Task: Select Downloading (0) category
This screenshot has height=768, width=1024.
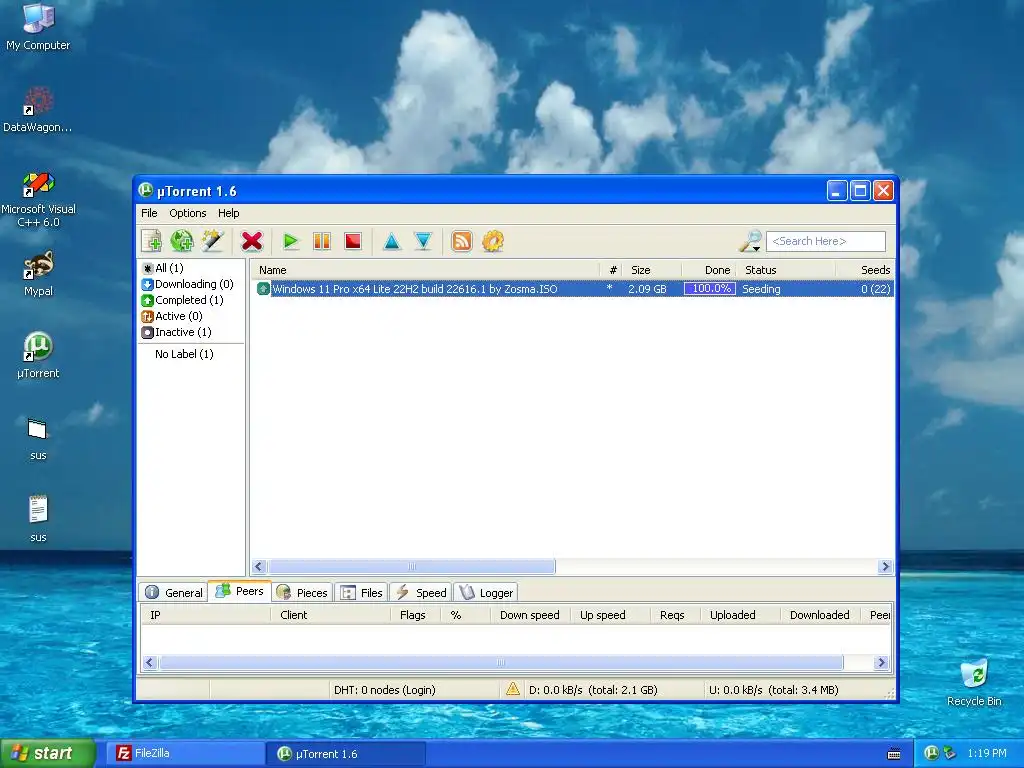Action: tap(187, 284)
